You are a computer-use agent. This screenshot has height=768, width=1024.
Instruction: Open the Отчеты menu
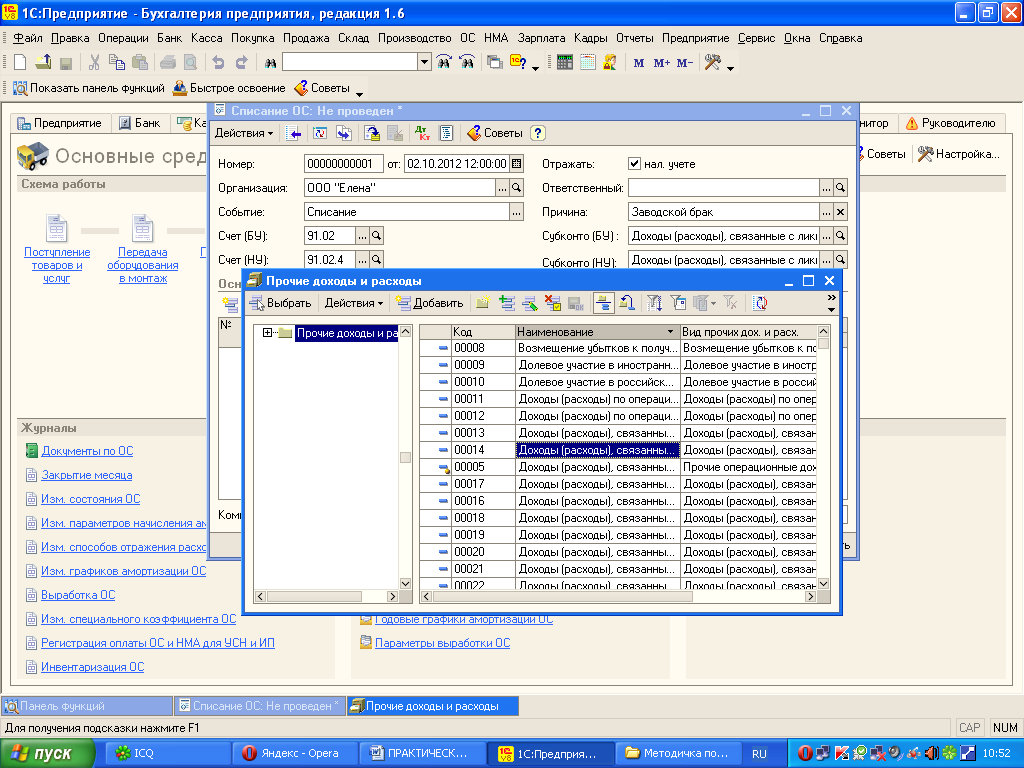pos(635,38)
